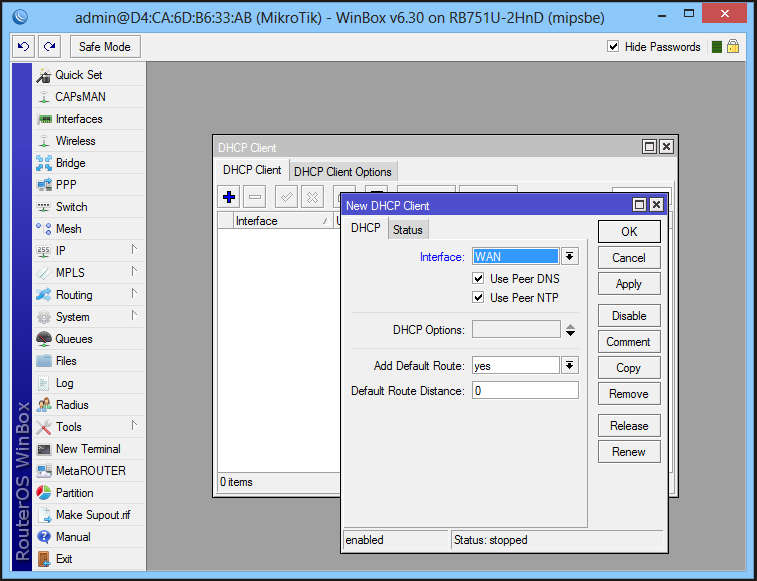Open MetaROUTER menu icon
This screenshot has height=581, width=757.
(44, 471)
